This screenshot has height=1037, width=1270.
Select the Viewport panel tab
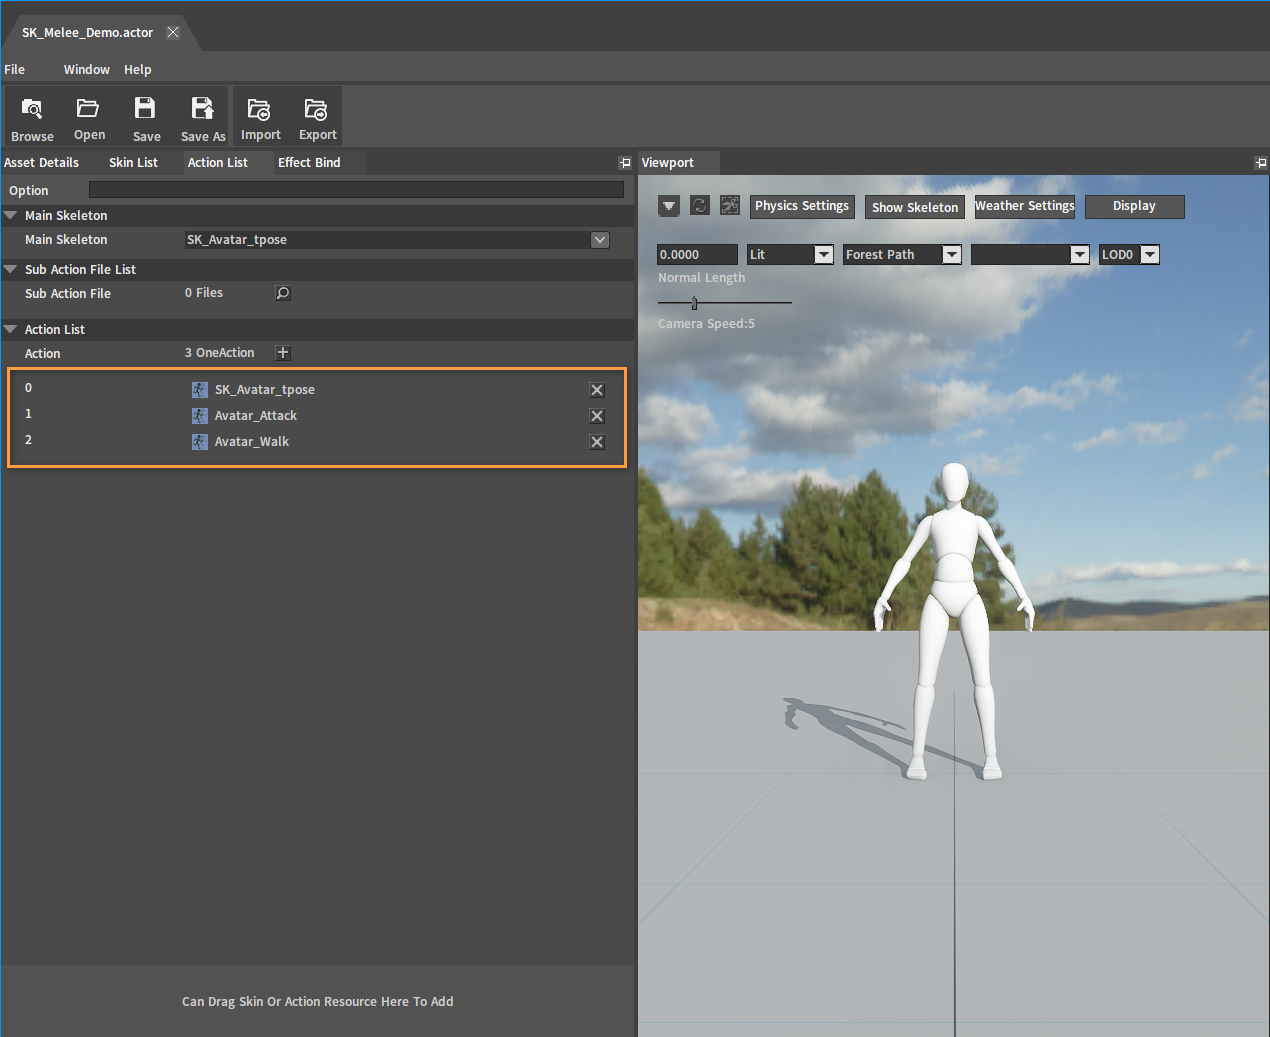668,163
